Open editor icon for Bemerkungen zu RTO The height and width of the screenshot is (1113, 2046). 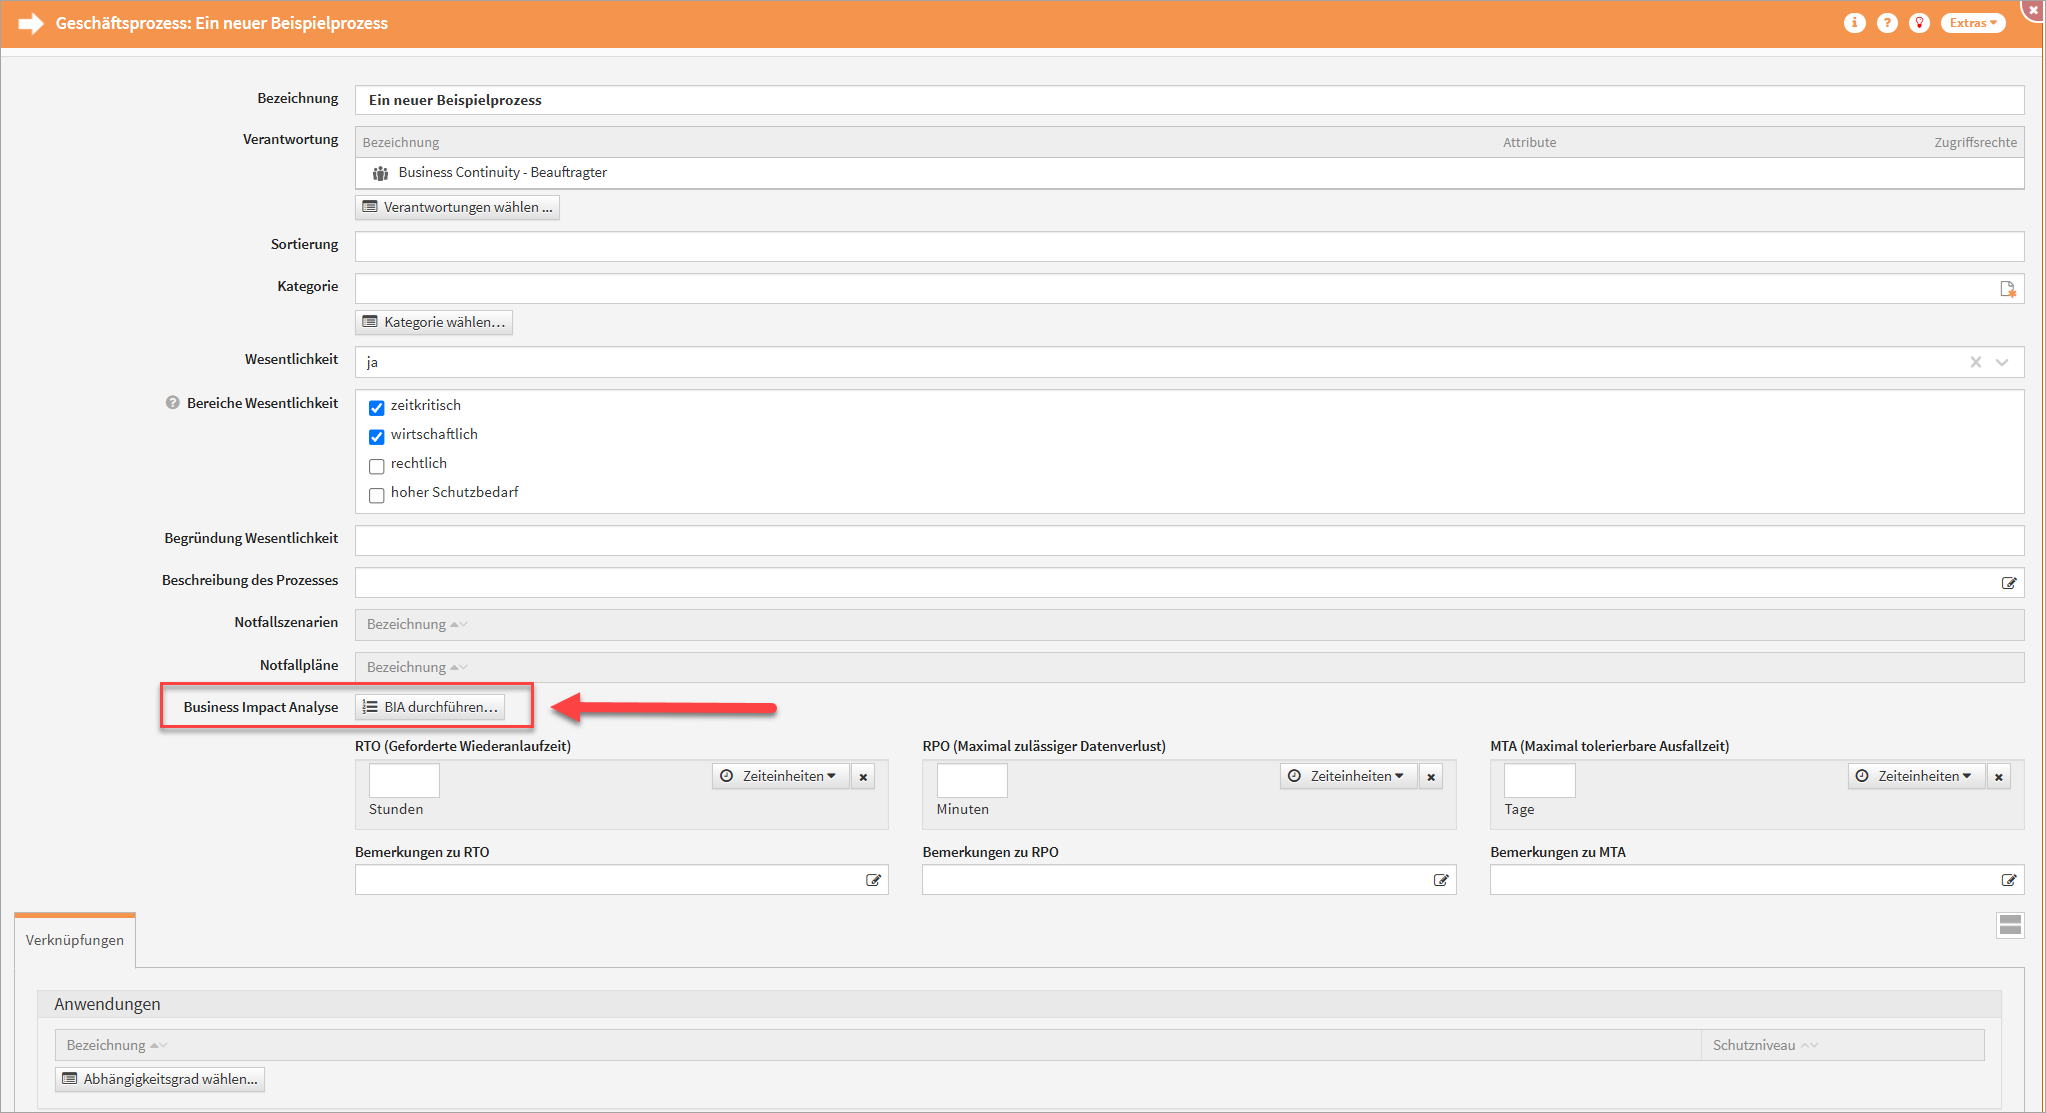coord(873,880)
